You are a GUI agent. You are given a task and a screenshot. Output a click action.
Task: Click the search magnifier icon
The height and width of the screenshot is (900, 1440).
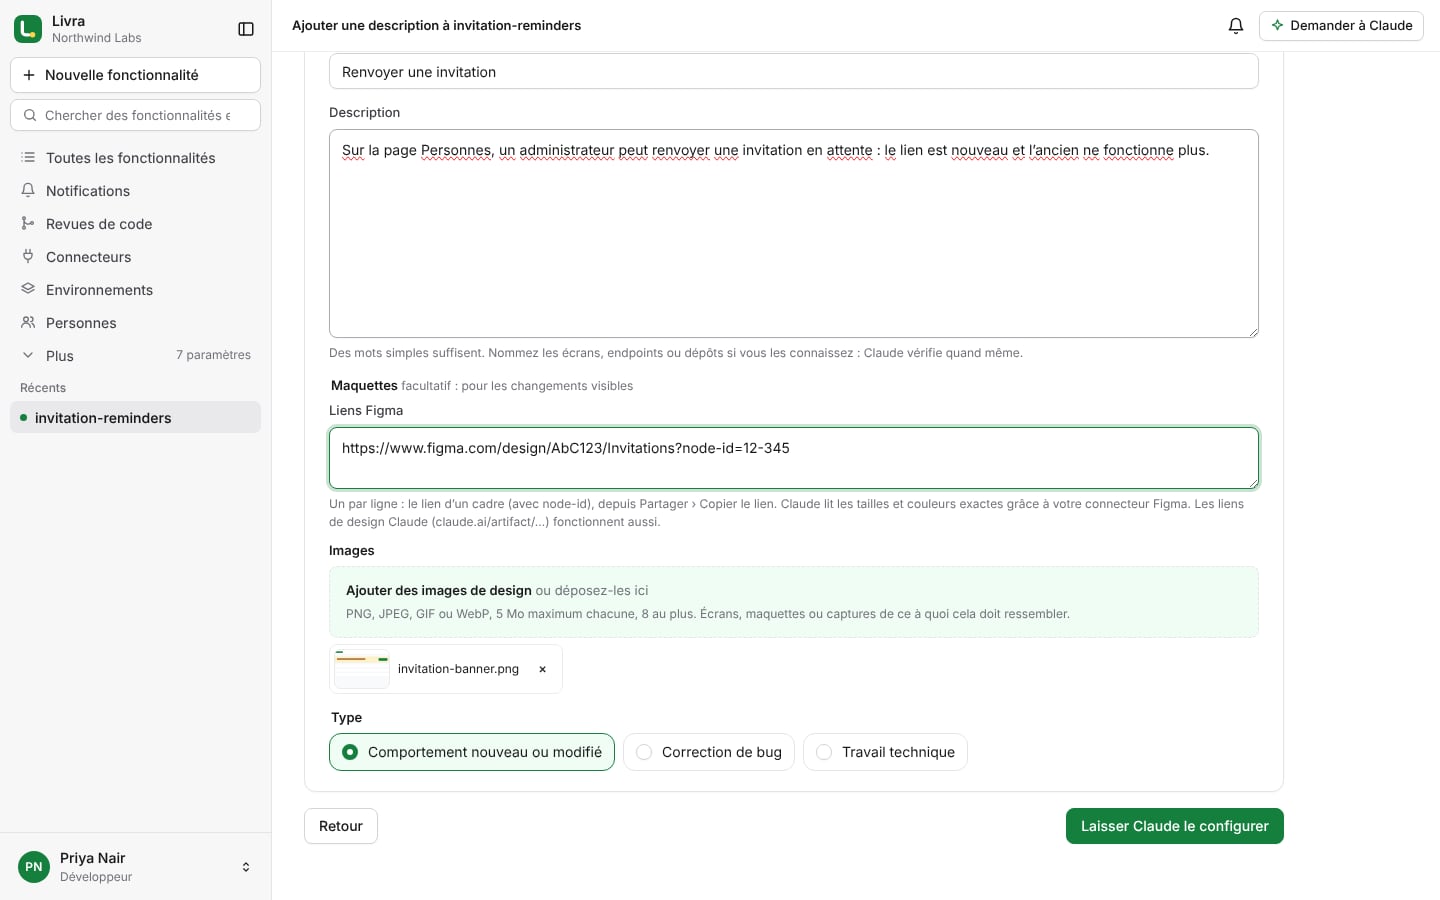[x=30, y=115]
